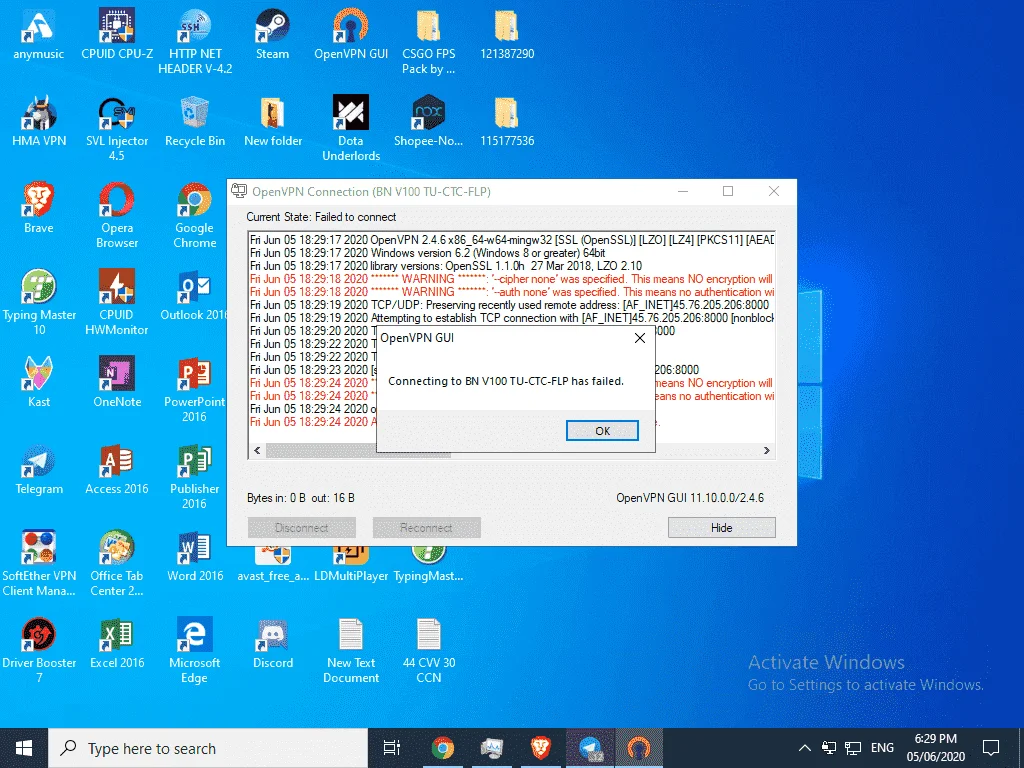The width and height of the screenshot is (1024, 768).
Task: Switch to Brave on the taskbar
Action: click(541, 748)
